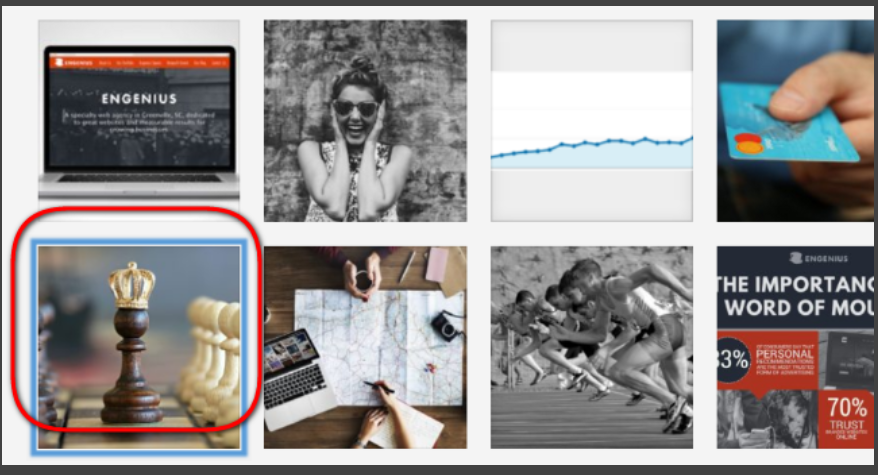Click the crowned chess pawn image
This screenshot has height=475, width=878.
(x=139, y=347)
